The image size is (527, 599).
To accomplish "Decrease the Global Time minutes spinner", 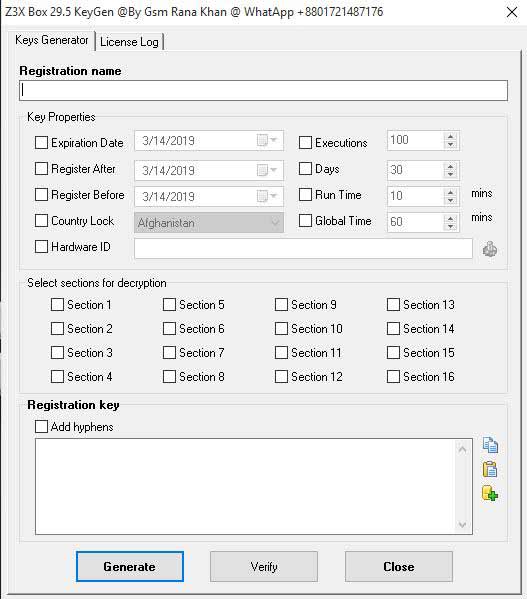I will pos(451,226).
